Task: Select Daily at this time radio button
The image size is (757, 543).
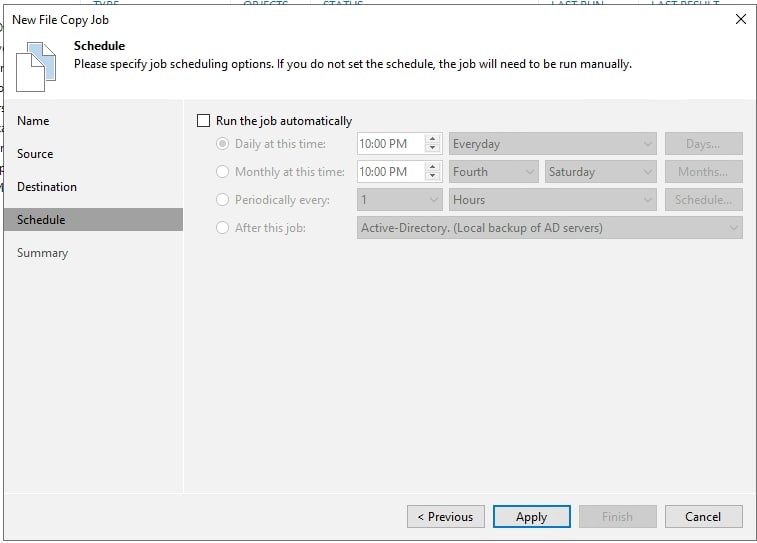Action: (222, 144)
